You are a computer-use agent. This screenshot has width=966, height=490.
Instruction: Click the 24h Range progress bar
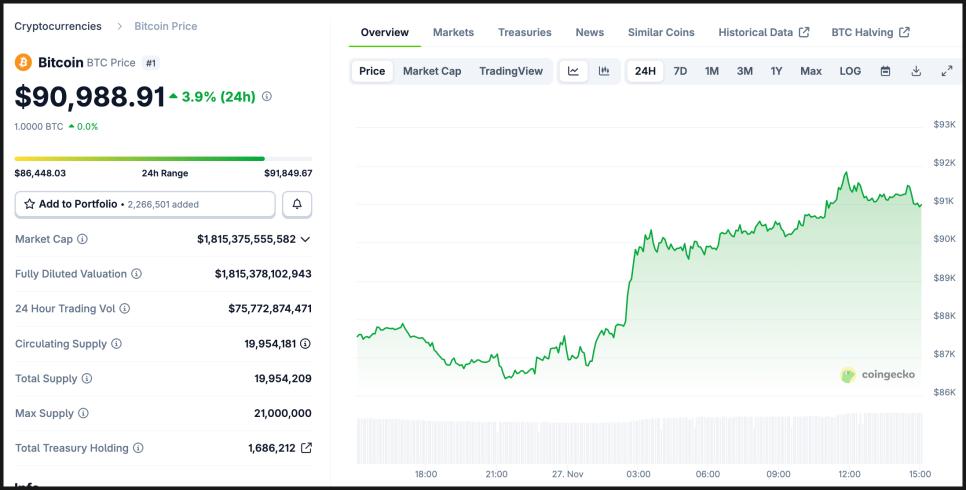click(163, 158)
